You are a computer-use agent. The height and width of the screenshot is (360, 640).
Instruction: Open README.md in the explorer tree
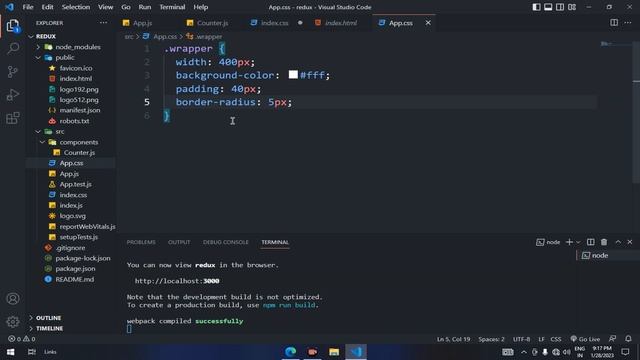(74, 279)
